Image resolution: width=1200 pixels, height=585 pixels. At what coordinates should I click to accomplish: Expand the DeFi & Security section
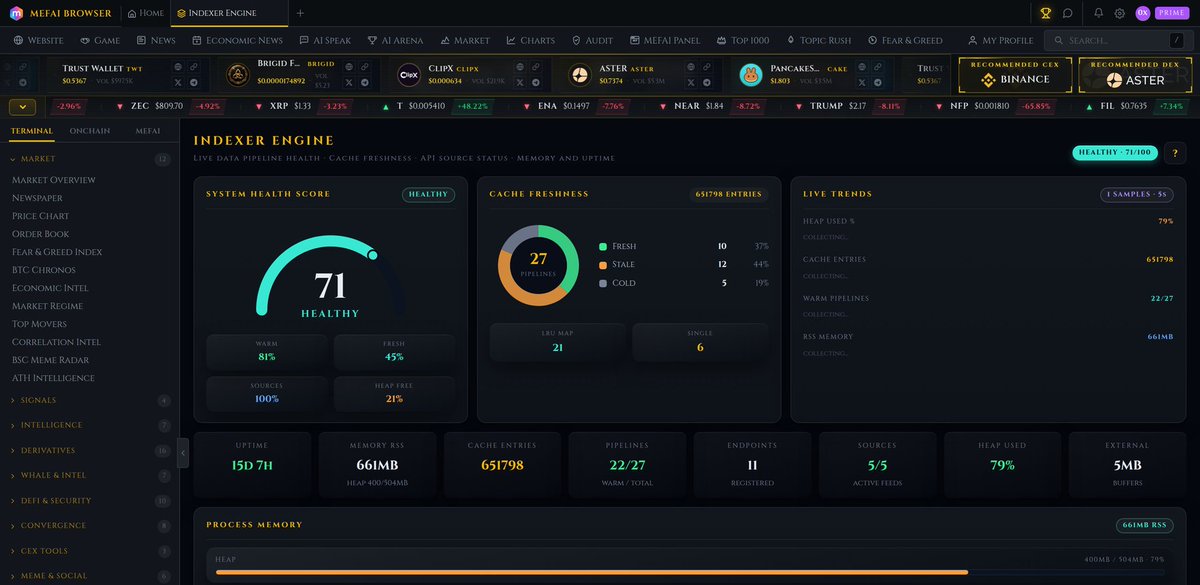tap(90, 500)
